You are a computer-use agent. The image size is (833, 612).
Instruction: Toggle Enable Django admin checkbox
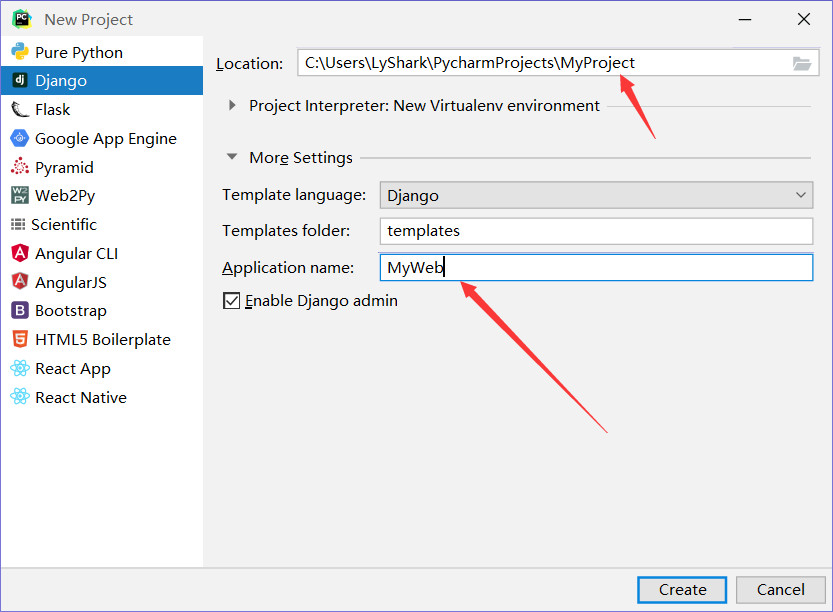point(232,300)
